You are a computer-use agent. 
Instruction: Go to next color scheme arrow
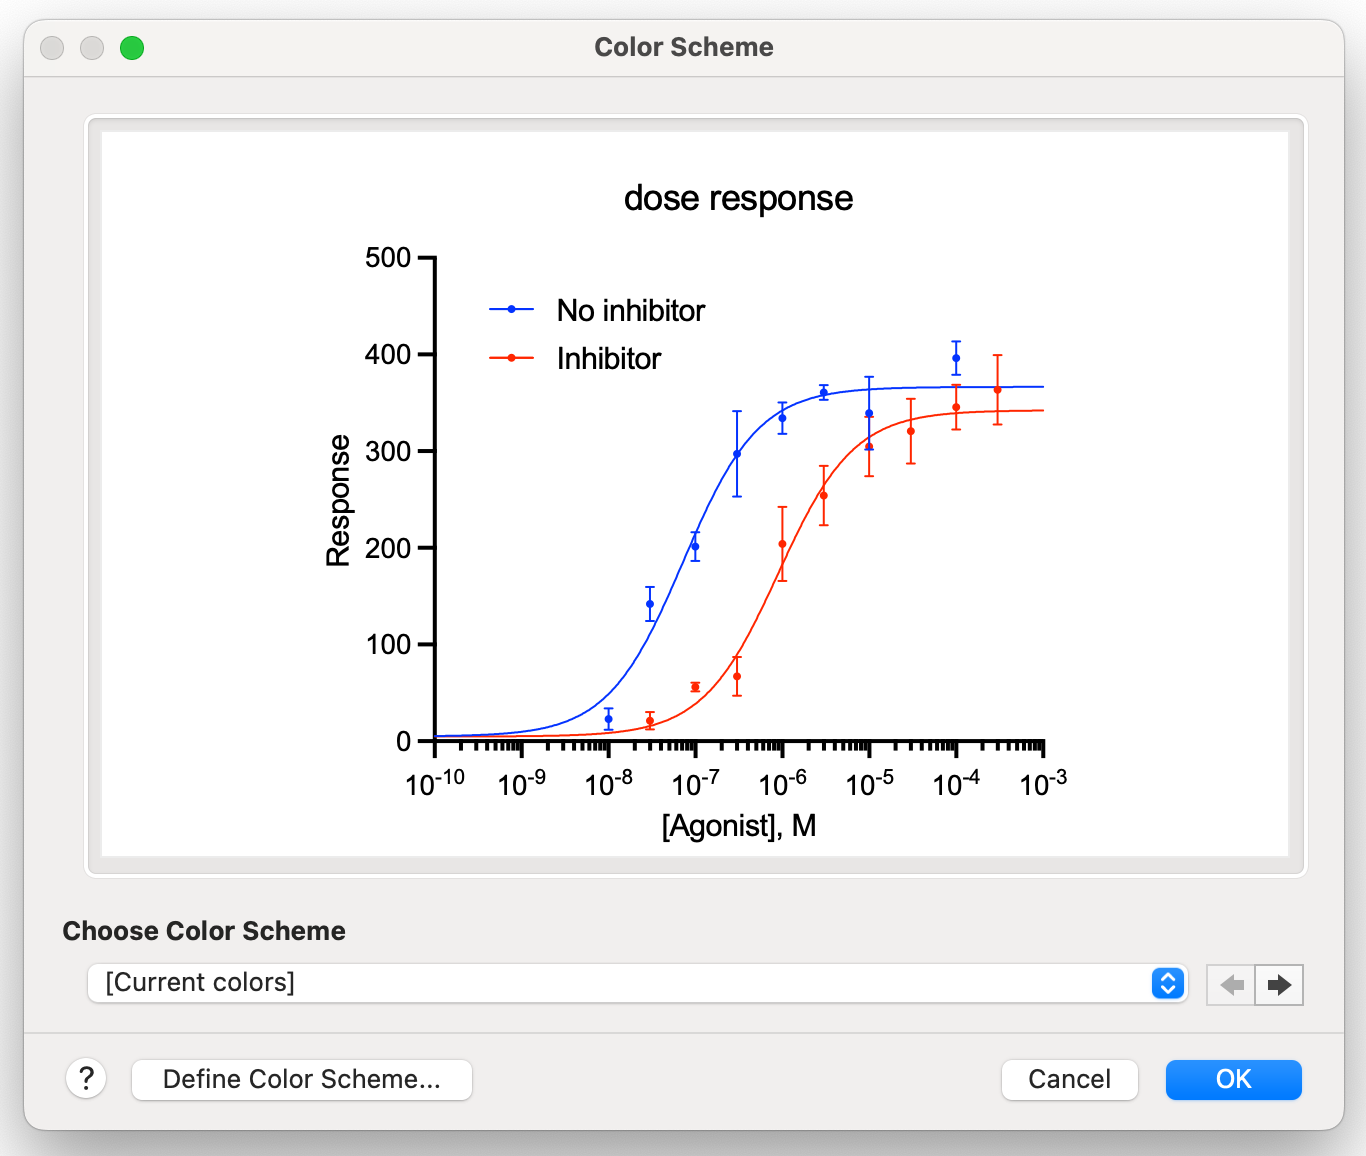pyautogui.click(x=1279, y=985)
